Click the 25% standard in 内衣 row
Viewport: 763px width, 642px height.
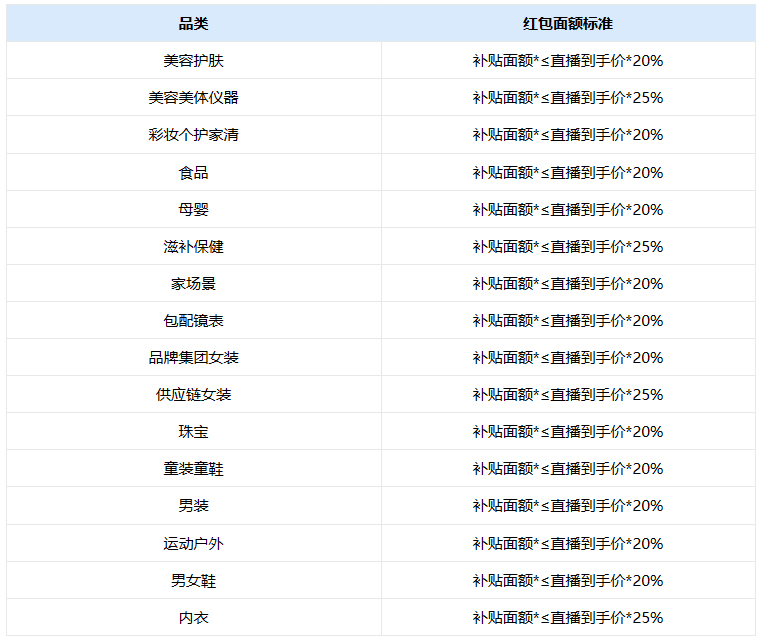click(x=568, y=618)
